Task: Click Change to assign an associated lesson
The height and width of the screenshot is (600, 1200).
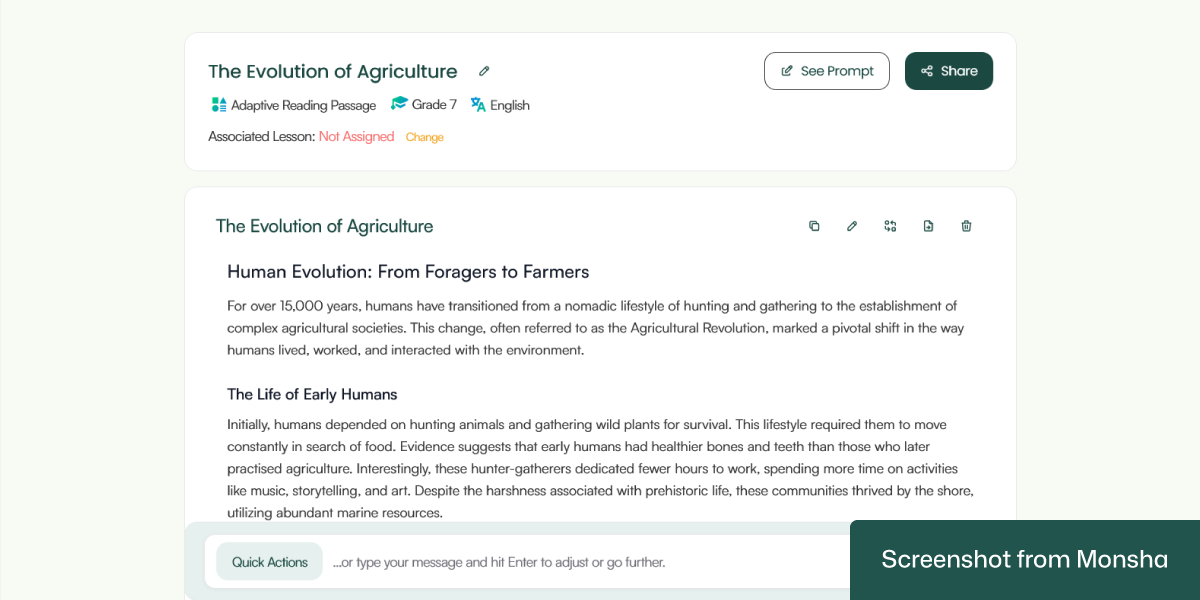Action: 425,137
